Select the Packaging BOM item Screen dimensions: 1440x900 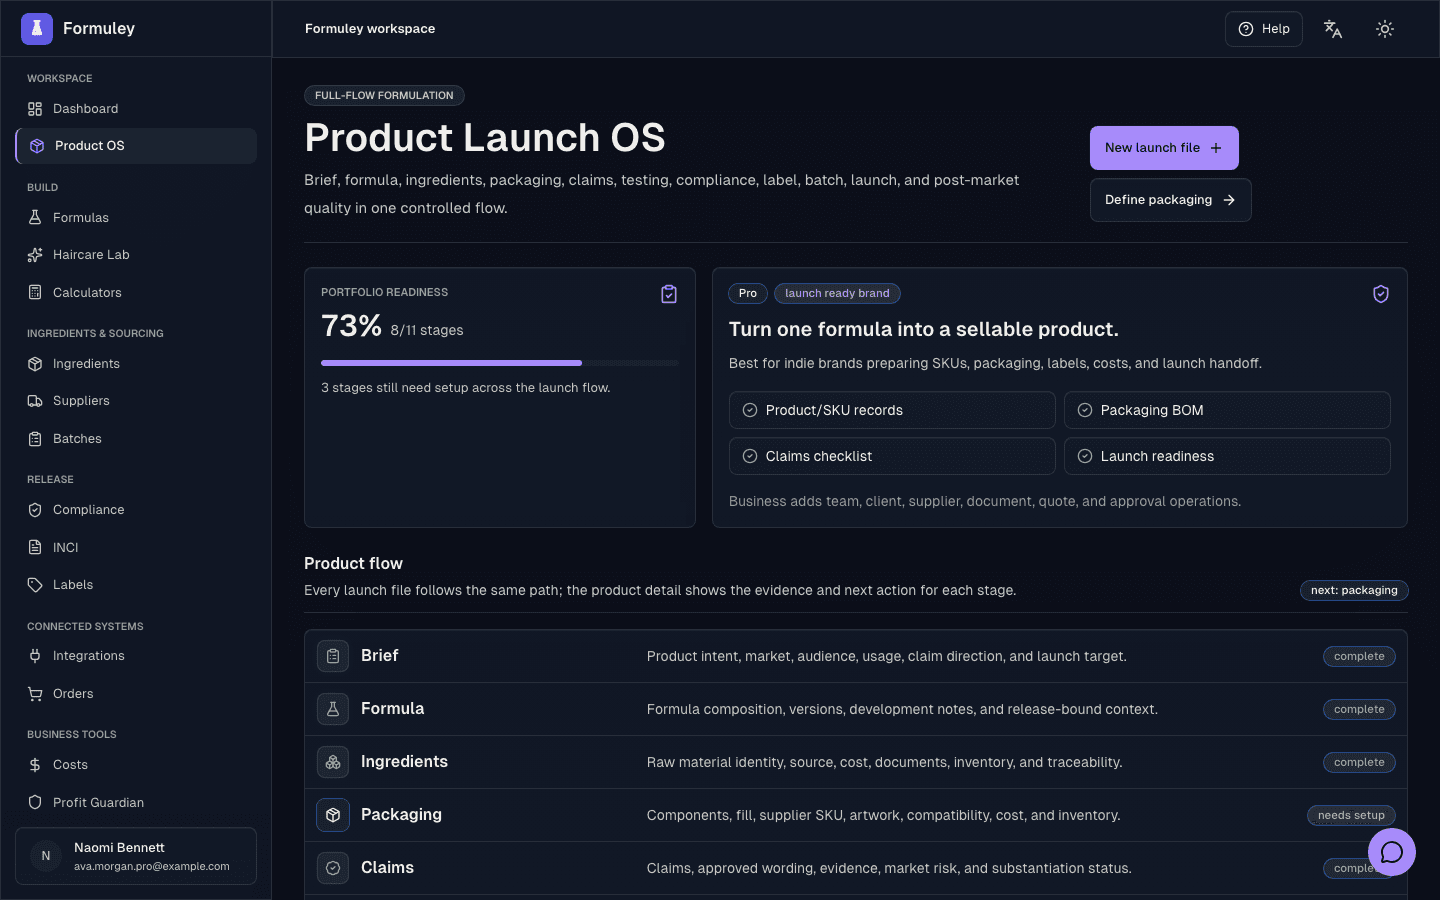coord(1227,410)
